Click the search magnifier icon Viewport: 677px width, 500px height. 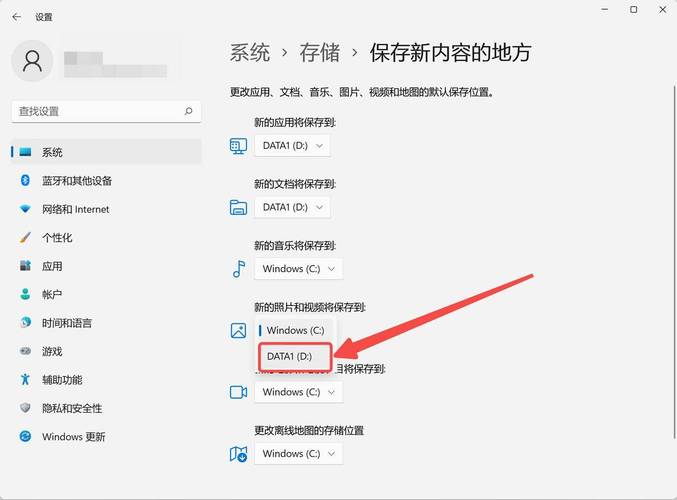188,111
